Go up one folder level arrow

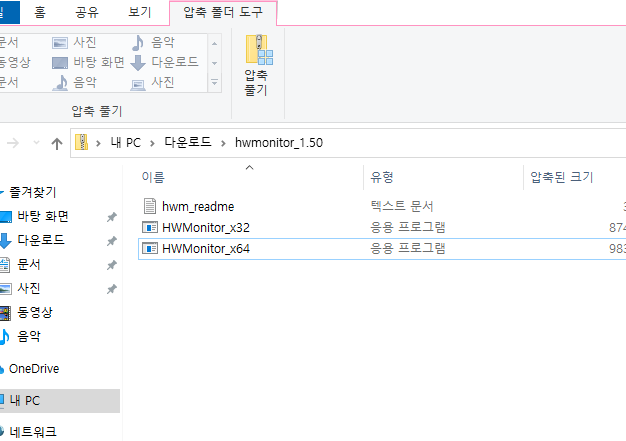point(57,143)
